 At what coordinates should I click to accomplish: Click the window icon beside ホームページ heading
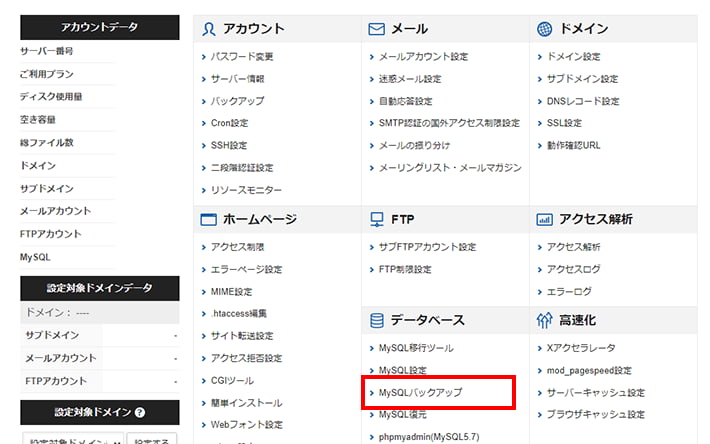209,219
